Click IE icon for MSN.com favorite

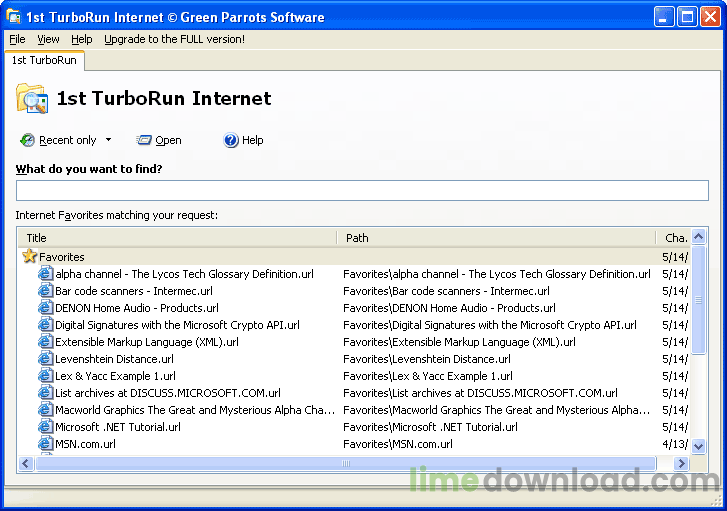coord(45,444)
